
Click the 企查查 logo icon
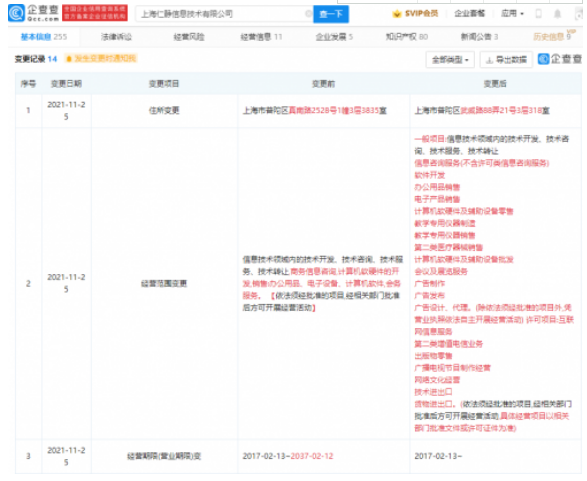pos(16,13)
